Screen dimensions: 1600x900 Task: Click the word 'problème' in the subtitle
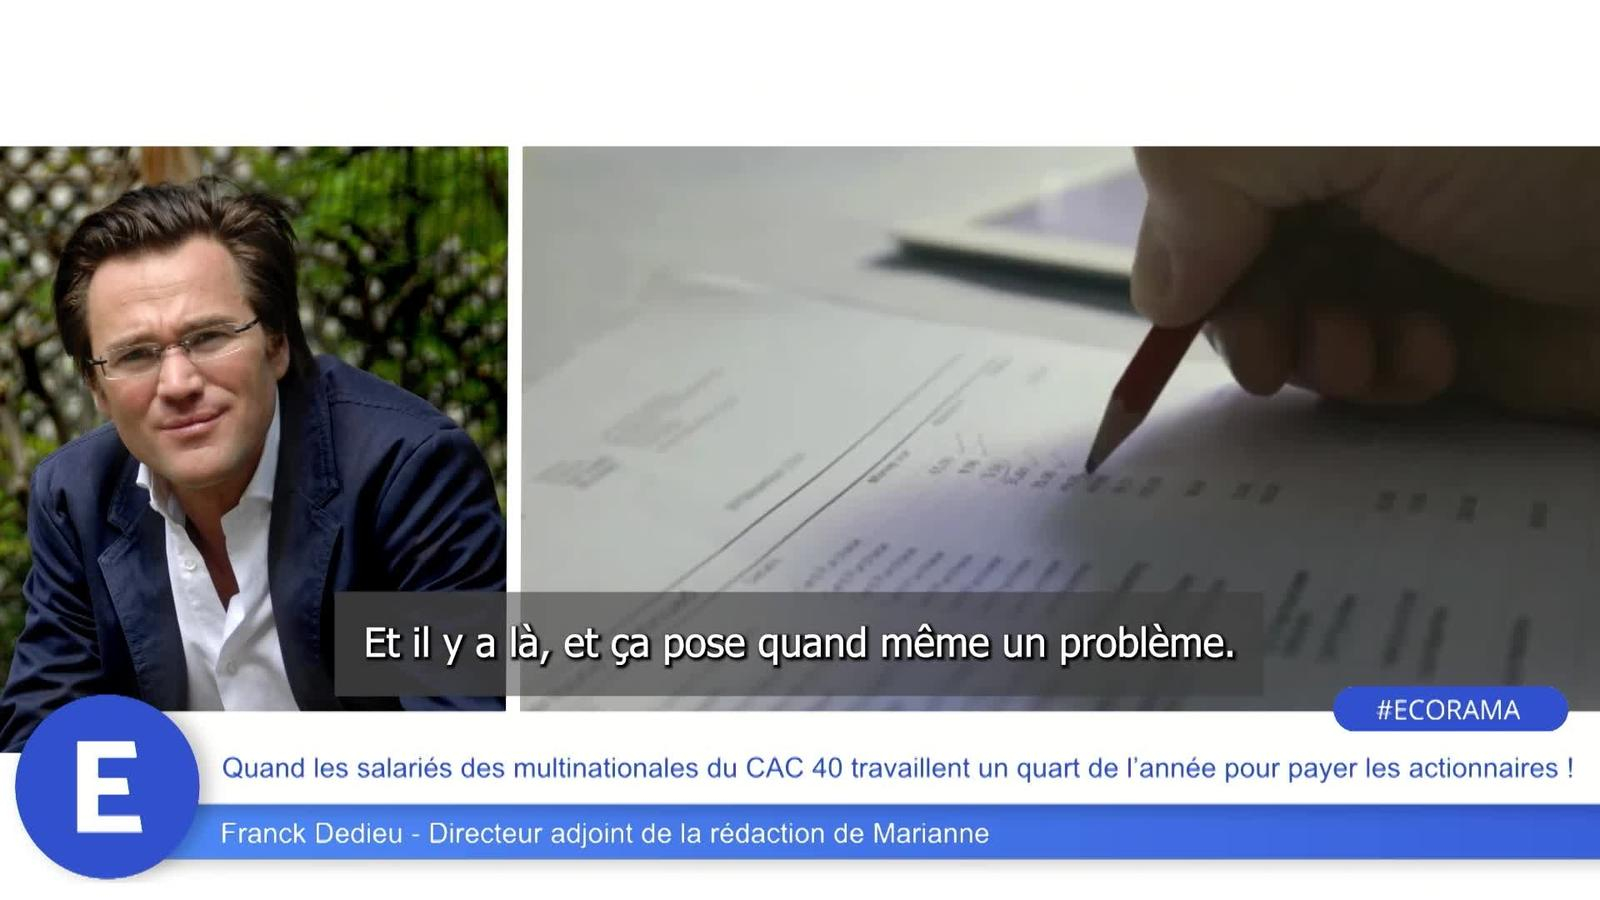[1147, 643]
